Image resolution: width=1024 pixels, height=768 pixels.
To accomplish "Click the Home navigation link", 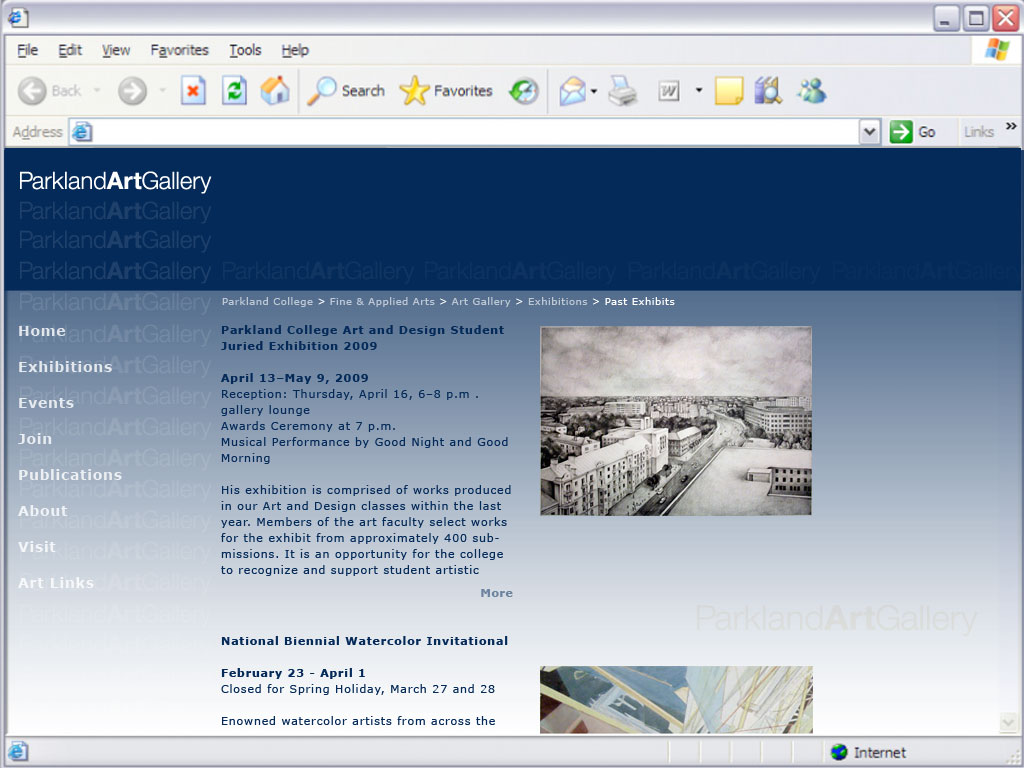I will point(42,331).
